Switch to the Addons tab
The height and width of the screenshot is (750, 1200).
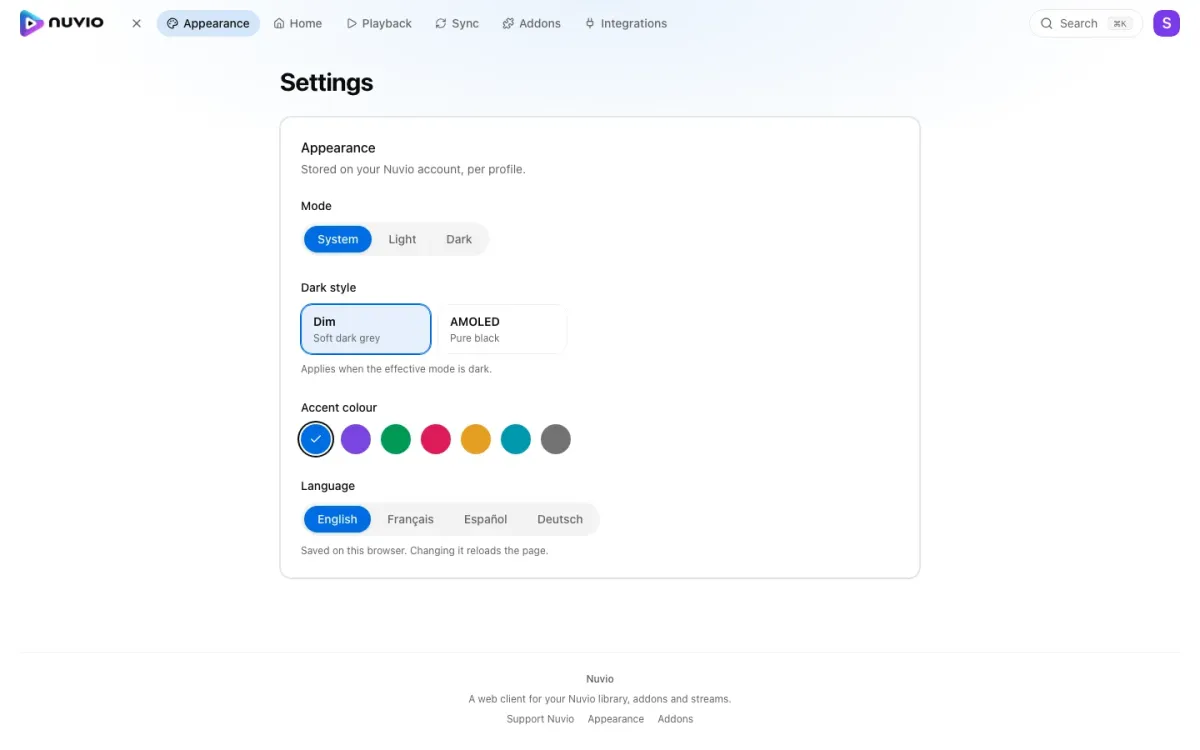tap(531, 23)
